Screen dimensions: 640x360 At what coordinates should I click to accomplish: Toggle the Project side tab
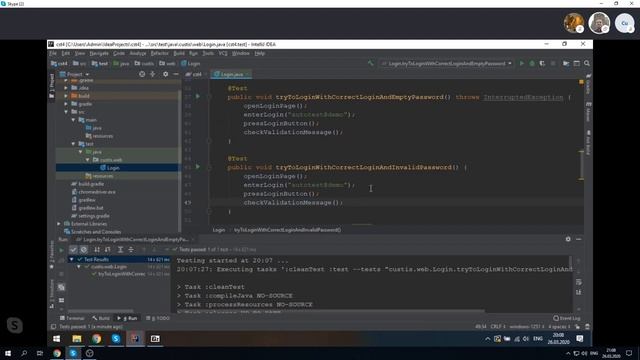pos(51,86)
